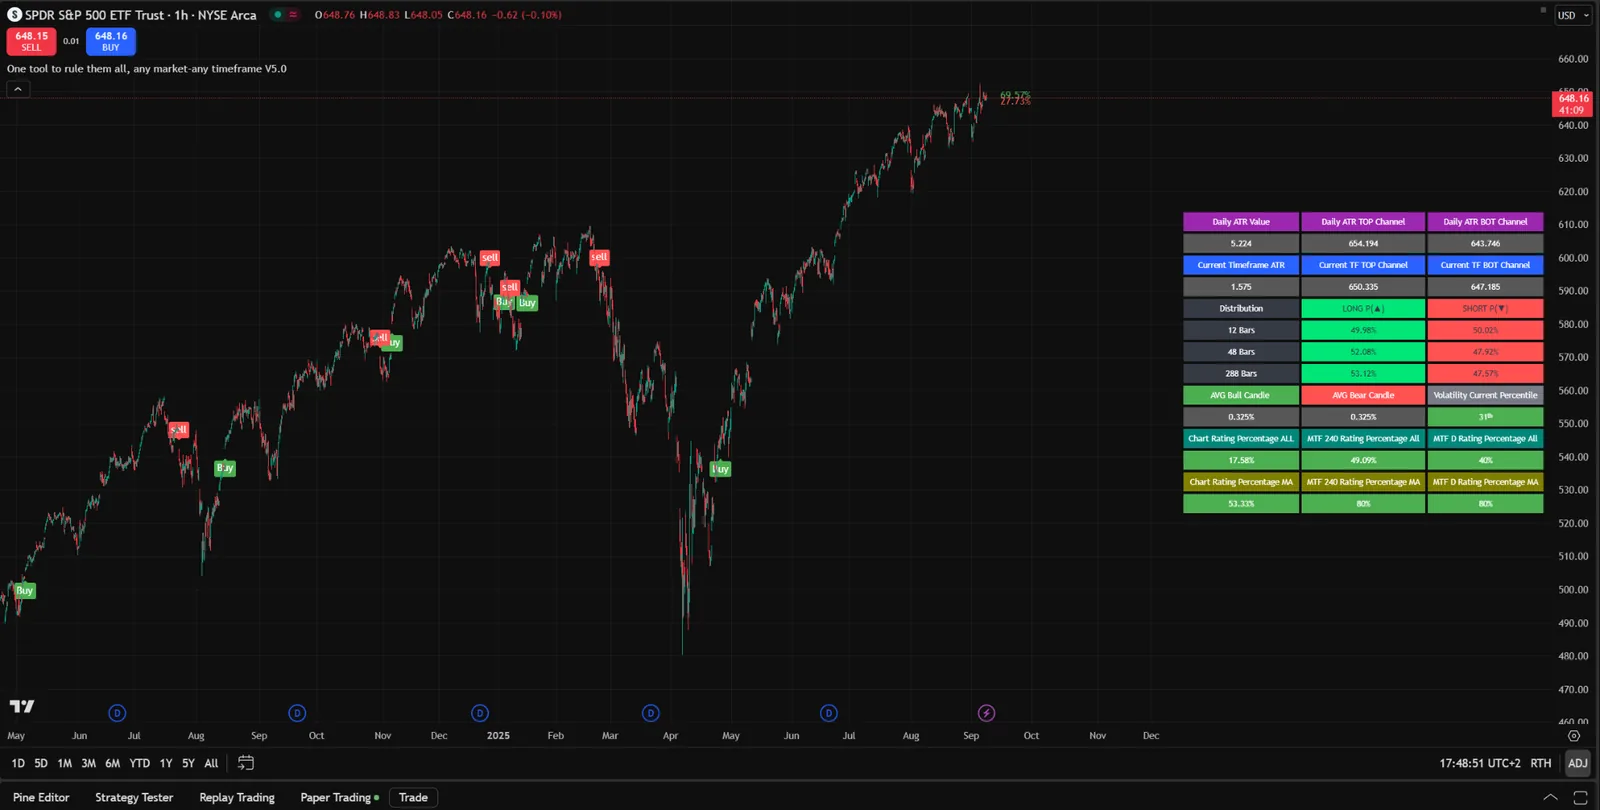
Task: Open the Replay Trading tab
Action: coord(237,797)
